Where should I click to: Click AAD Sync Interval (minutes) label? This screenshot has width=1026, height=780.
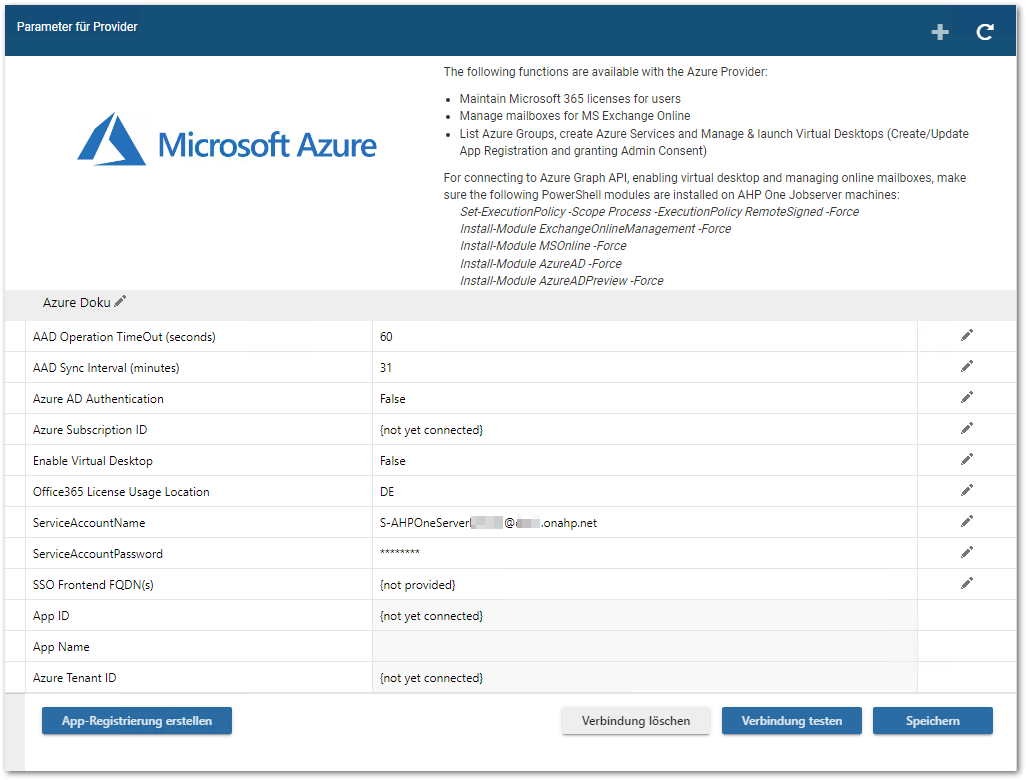pyautogui.click(x=106, y=368)
